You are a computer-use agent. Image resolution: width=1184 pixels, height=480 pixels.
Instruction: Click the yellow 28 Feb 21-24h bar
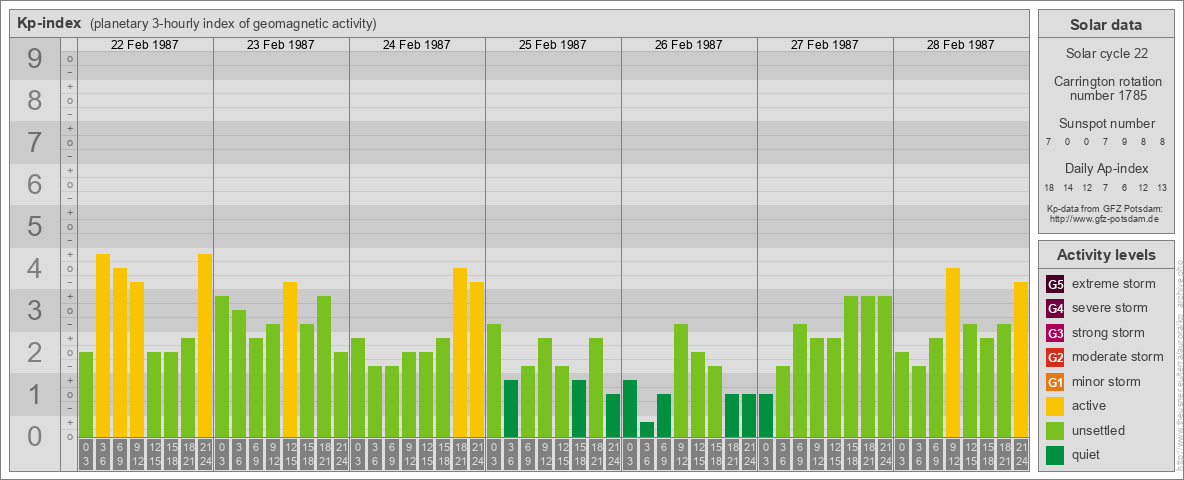(1021, 359)
